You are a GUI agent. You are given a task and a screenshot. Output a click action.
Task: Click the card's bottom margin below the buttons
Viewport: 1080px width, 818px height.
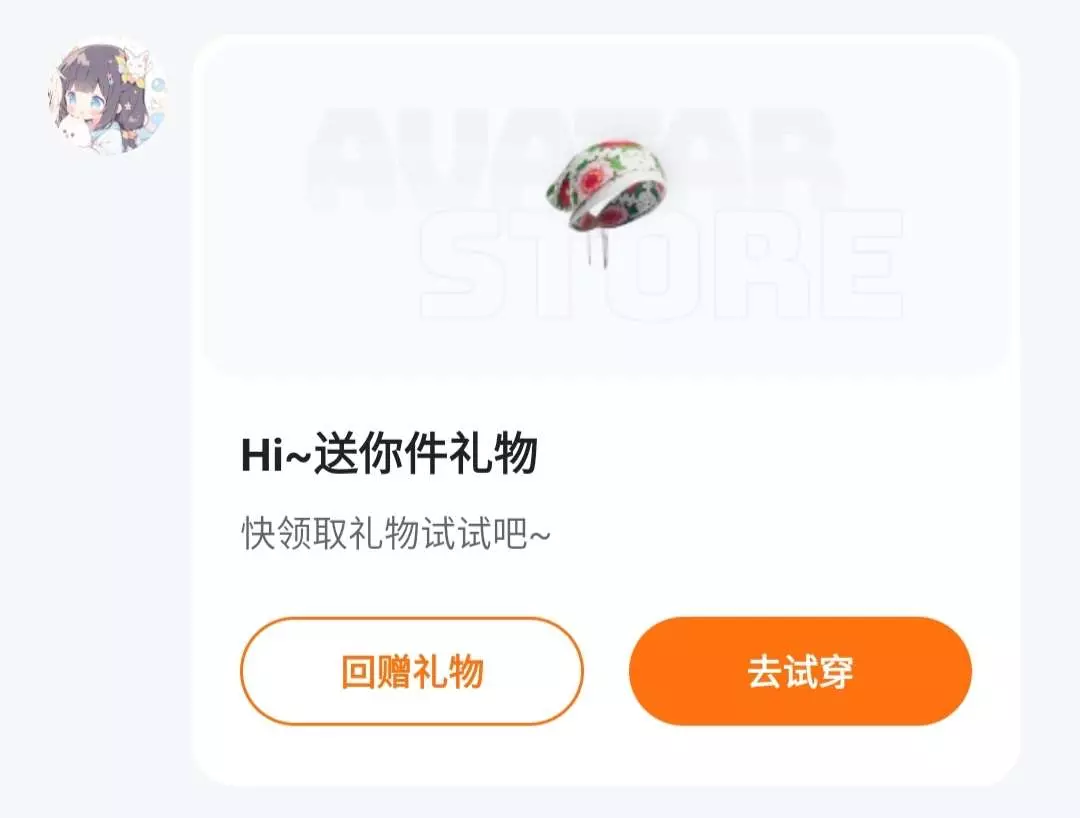click(606, 754)
